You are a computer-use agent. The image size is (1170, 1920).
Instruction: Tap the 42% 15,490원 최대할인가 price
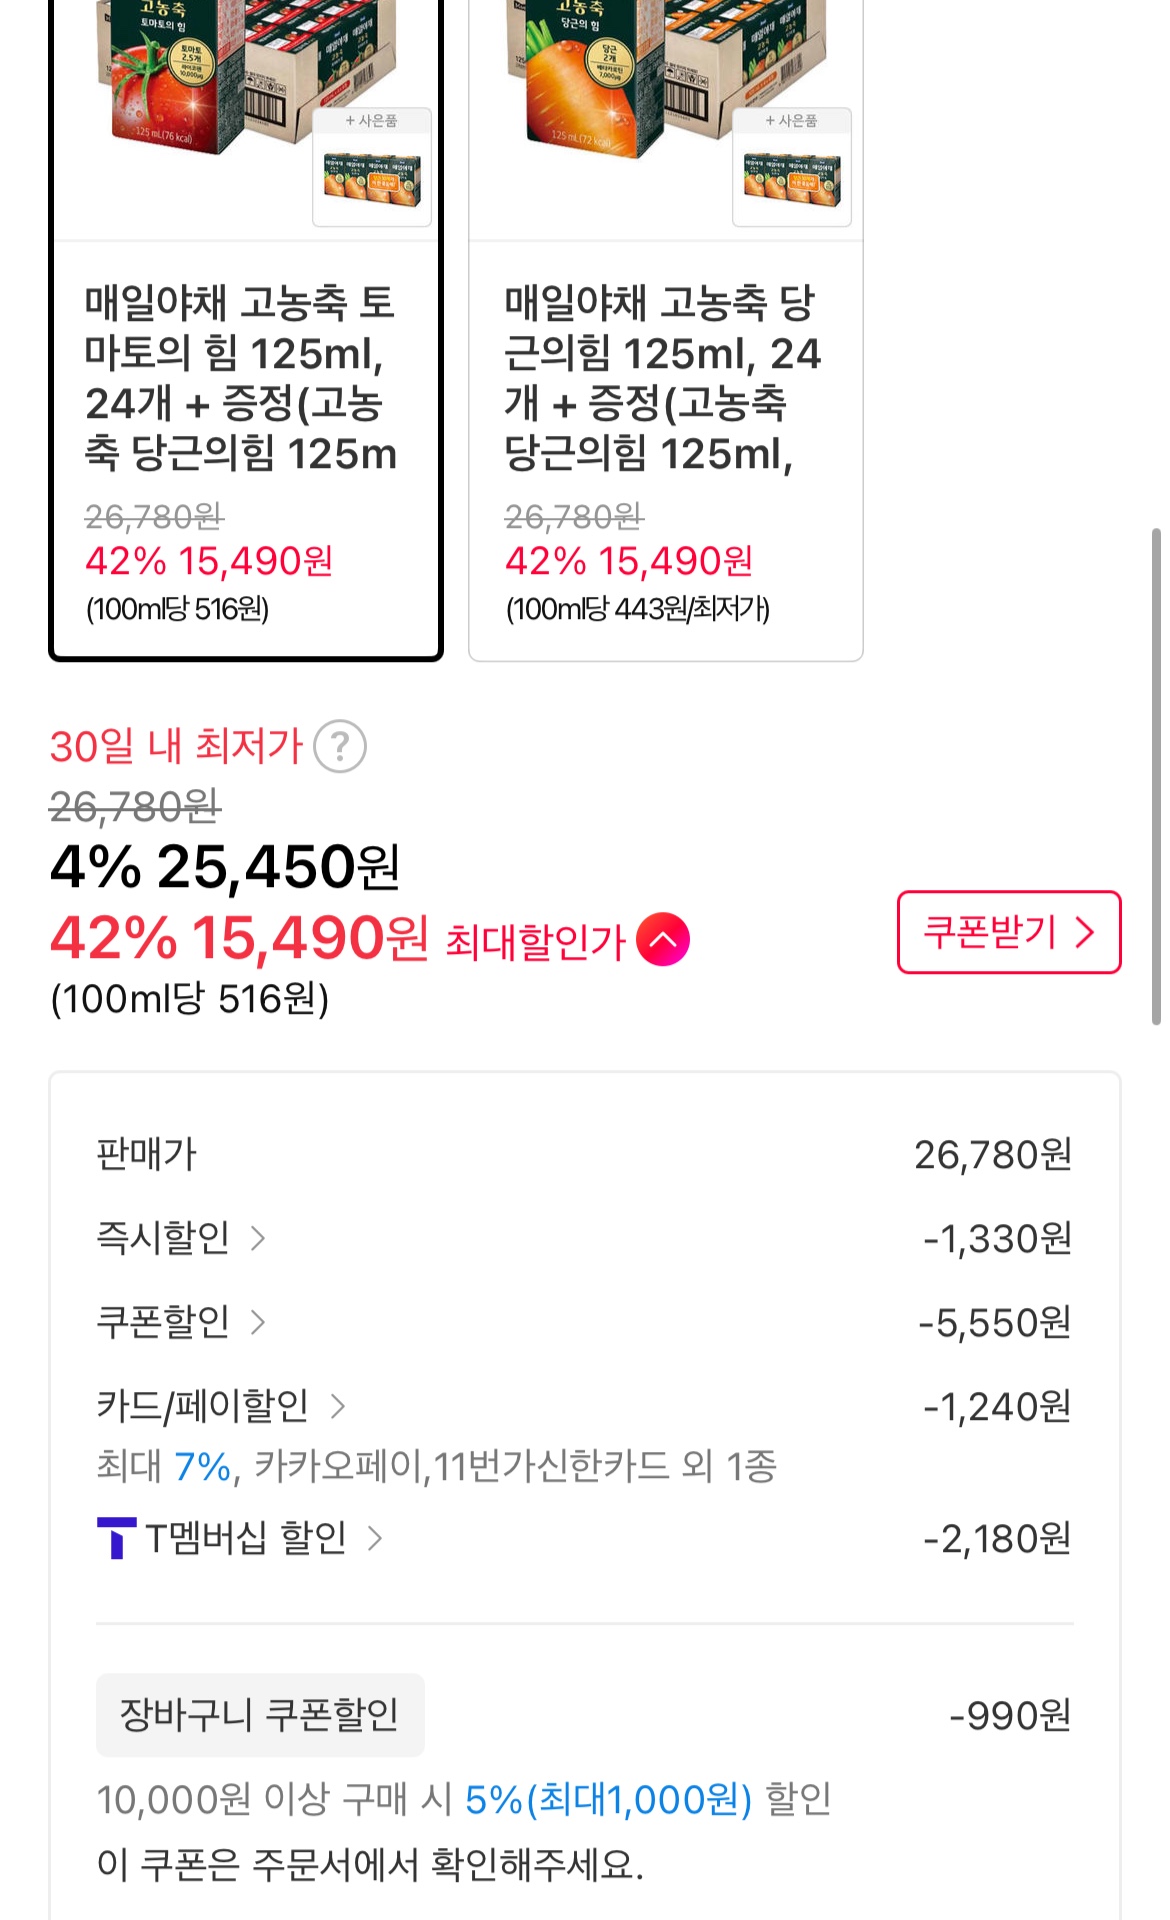point(240,939)
